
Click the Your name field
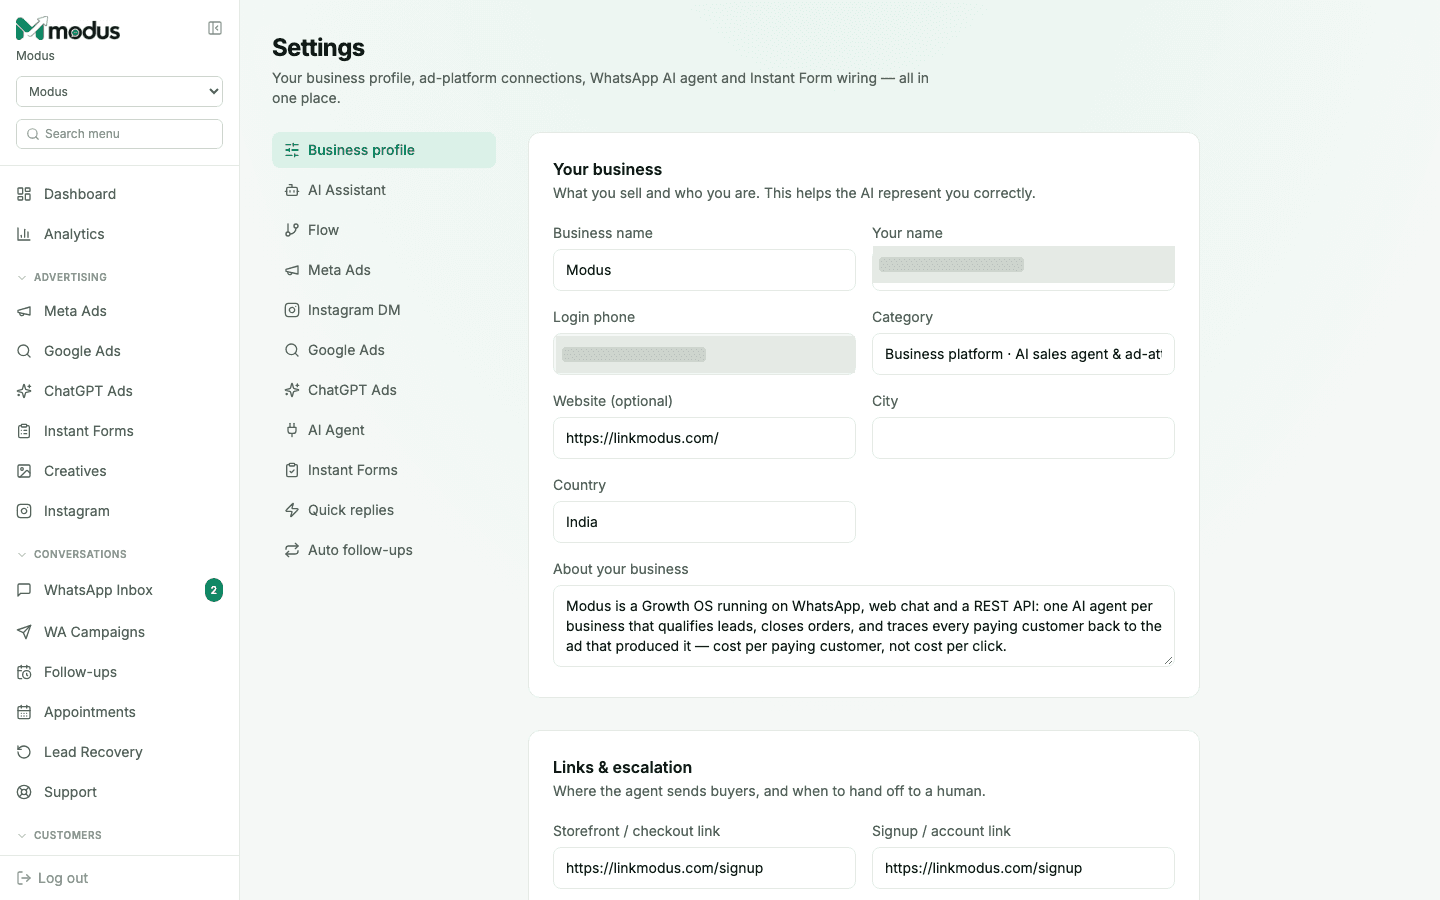1023,268
